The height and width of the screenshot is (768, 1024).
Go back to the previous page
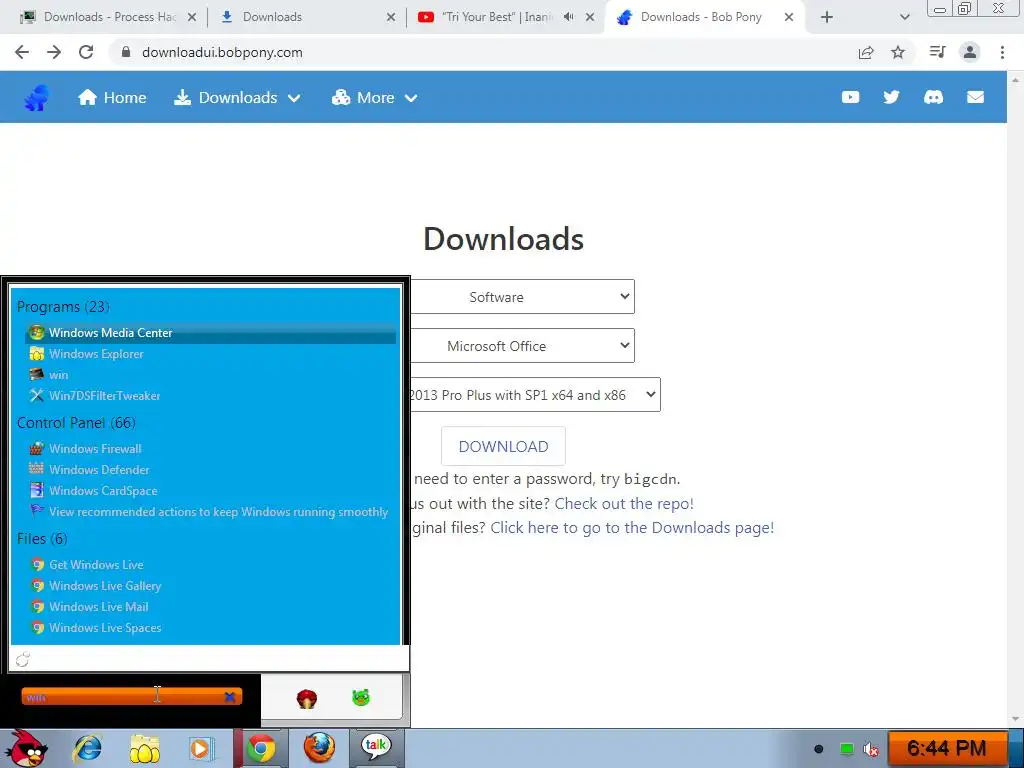point(22,52)
